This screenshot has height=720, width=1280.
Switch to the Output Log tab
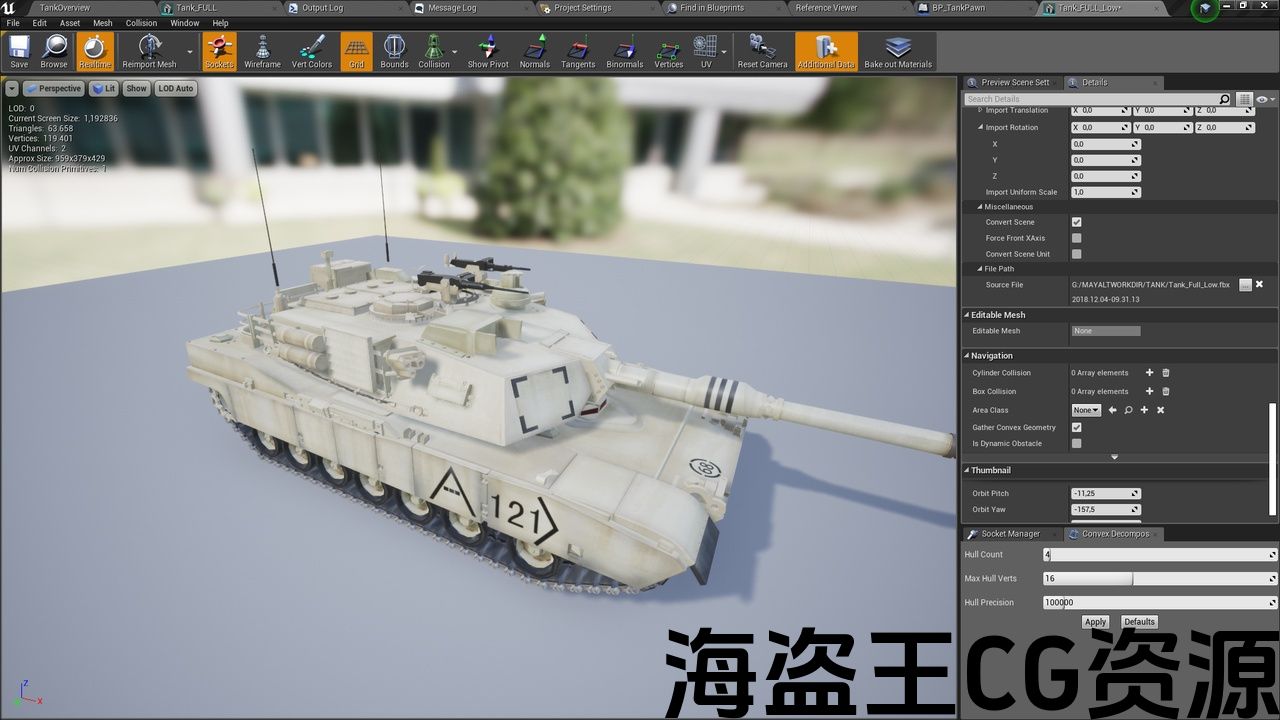322,8
